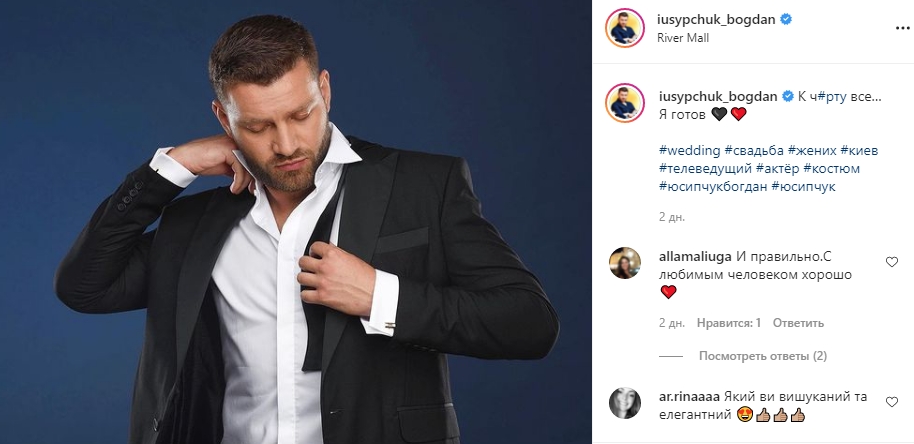Open allamaliuga's profile picture
This screenshot has height=444, width=914.
(626, 263)
